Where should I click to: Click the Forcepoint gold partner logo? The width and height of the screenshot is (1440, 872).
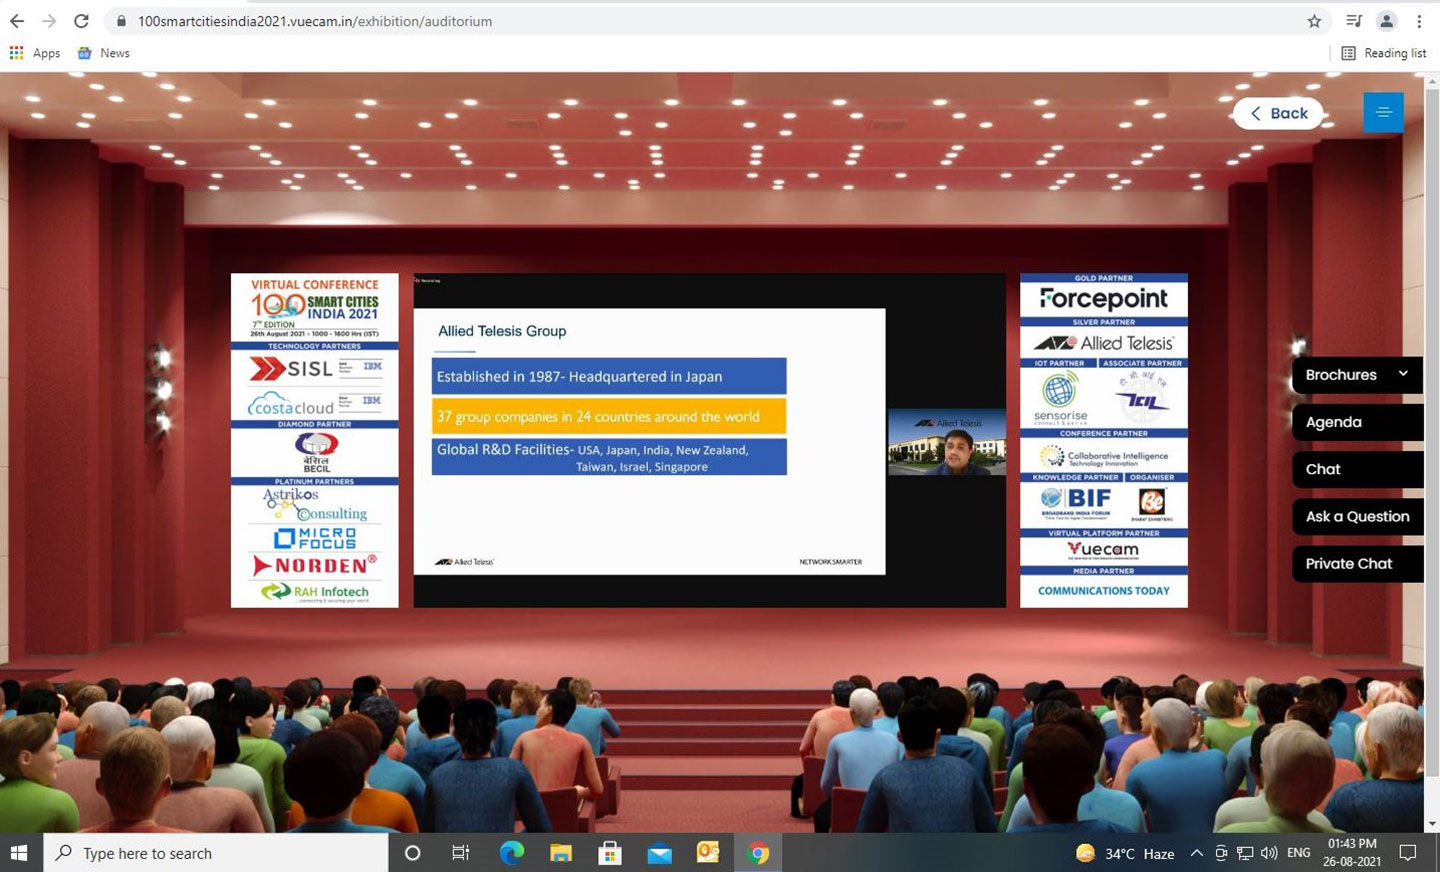[x=1103, y=299]
